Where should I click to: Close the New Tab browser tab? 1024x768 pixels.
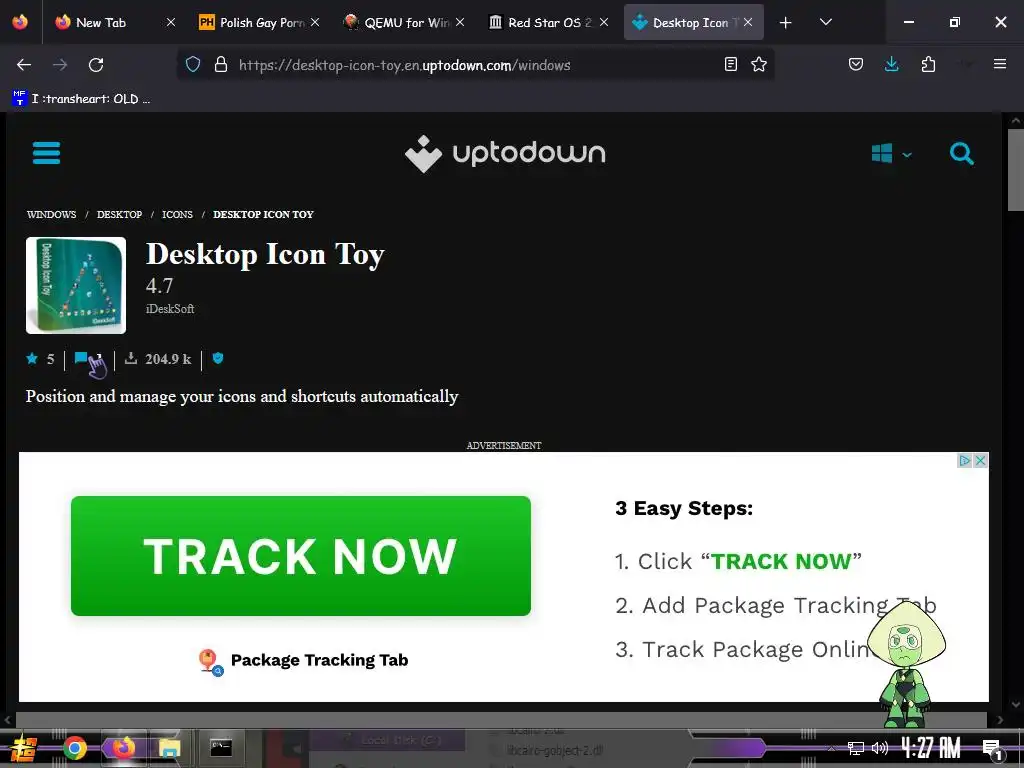click(170, 22)
